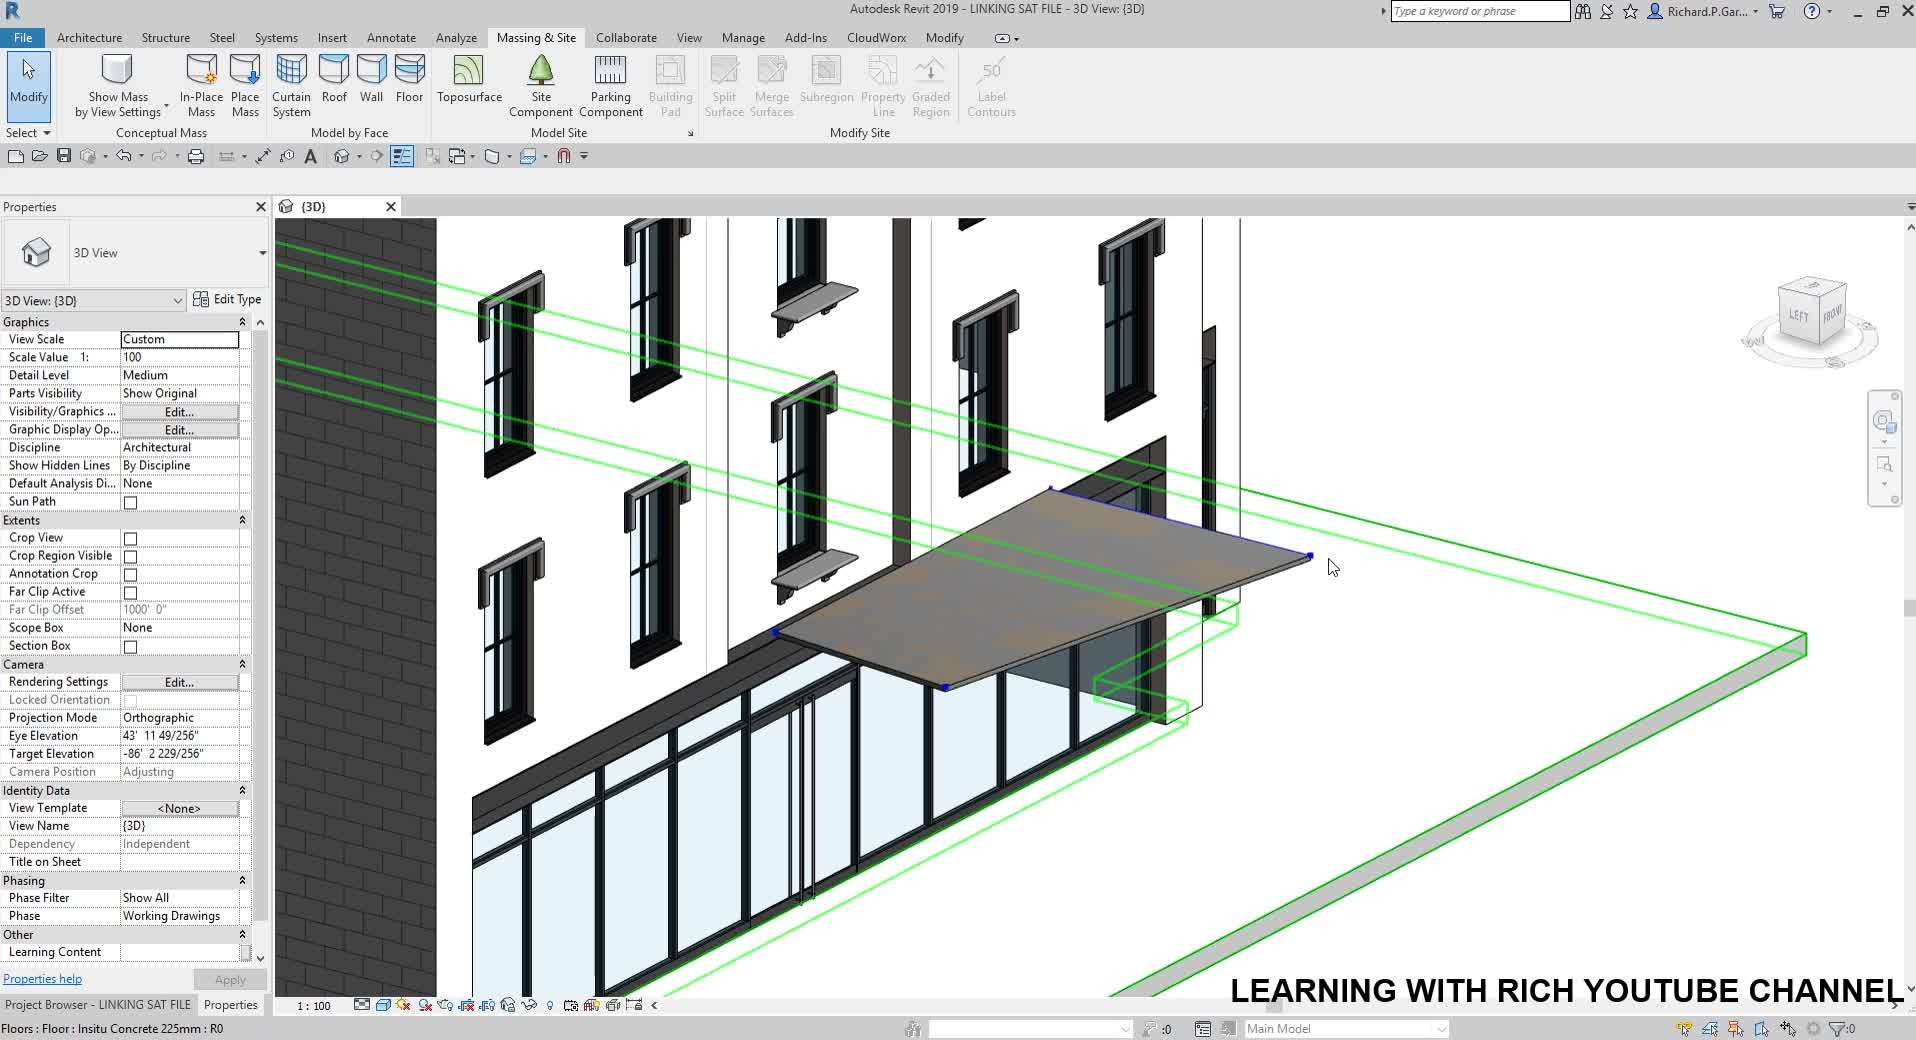
Task: Open Rendering Settings Edit button
Action: click(180, 682)
